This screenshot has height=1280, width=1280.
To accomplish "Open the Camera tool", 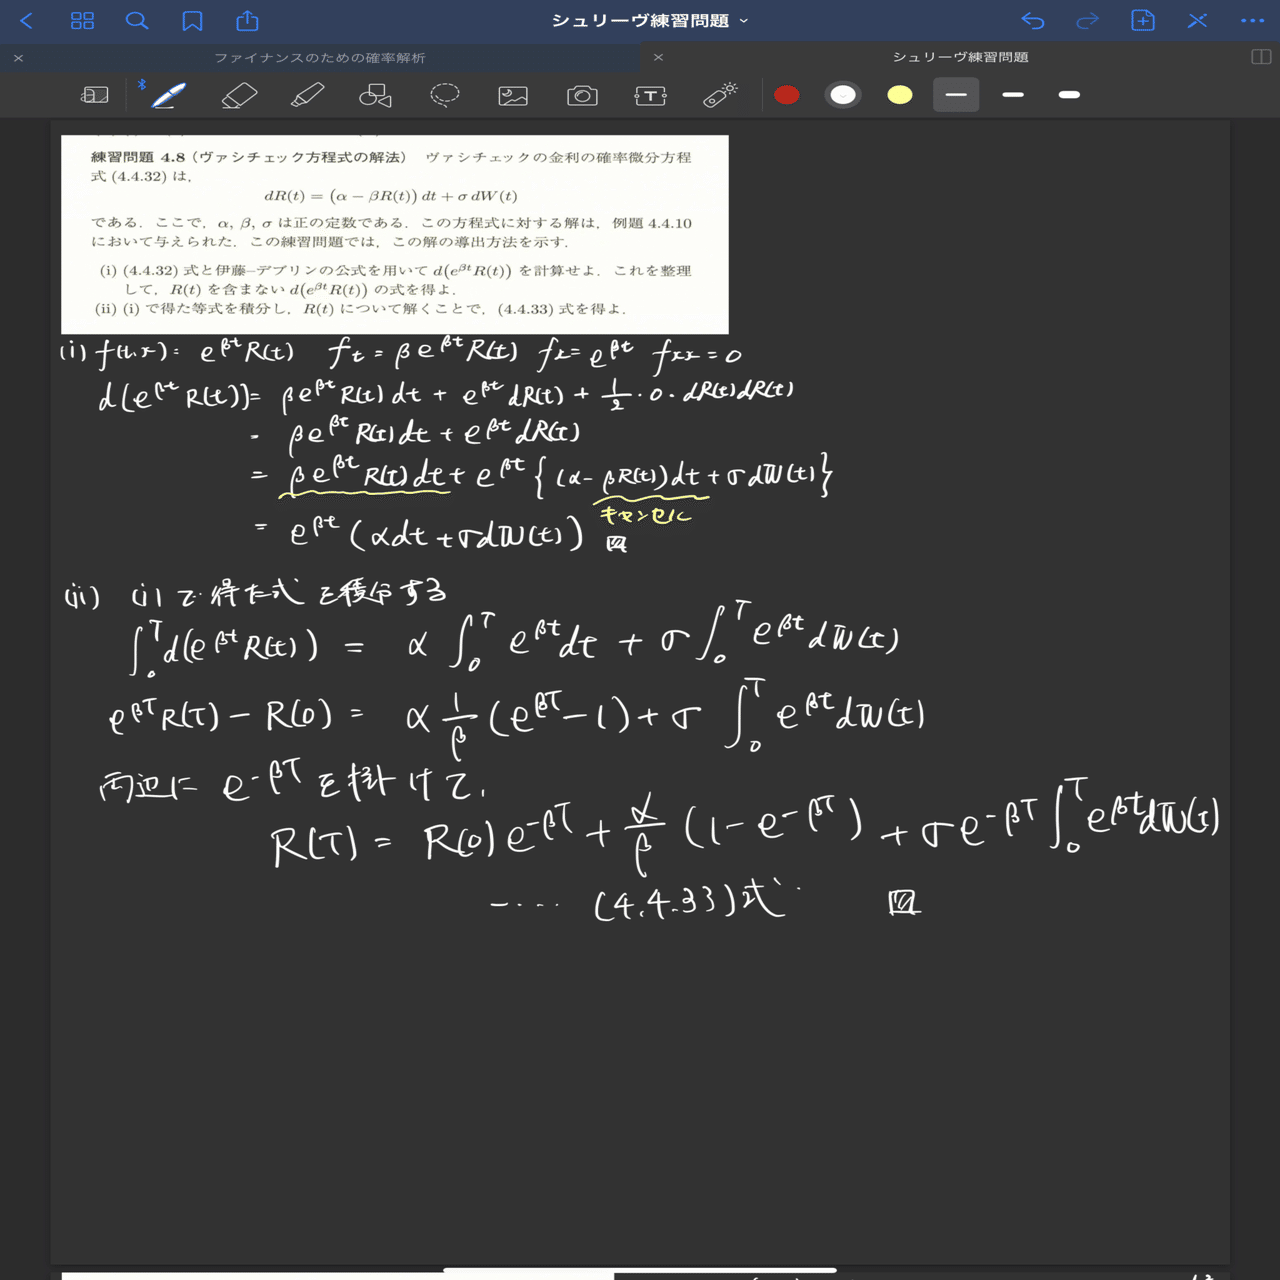I will pyautogui.click(x=582, y=95).
